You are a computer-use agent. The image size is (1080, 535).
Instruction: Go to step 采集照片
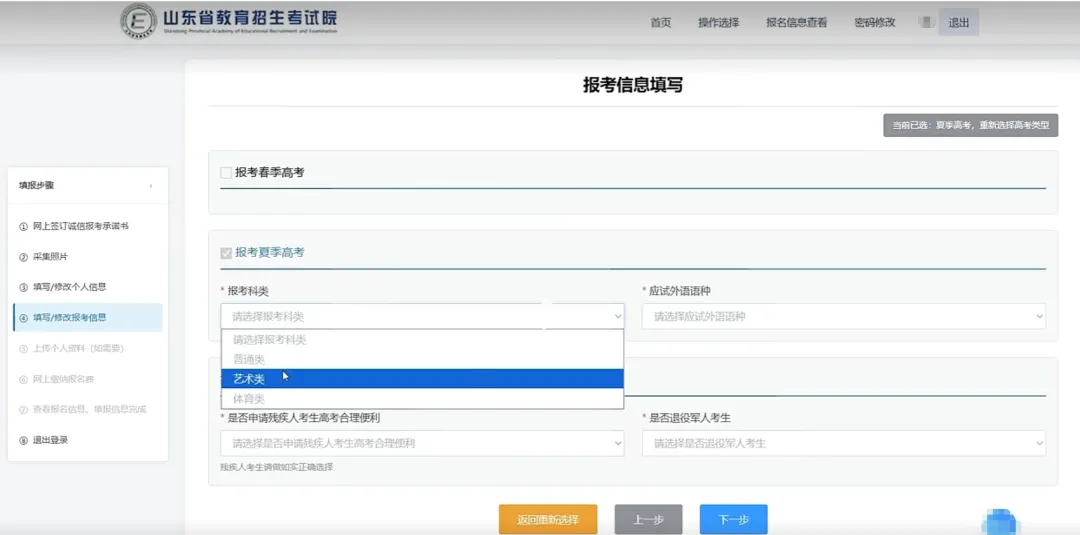point(43,257)
